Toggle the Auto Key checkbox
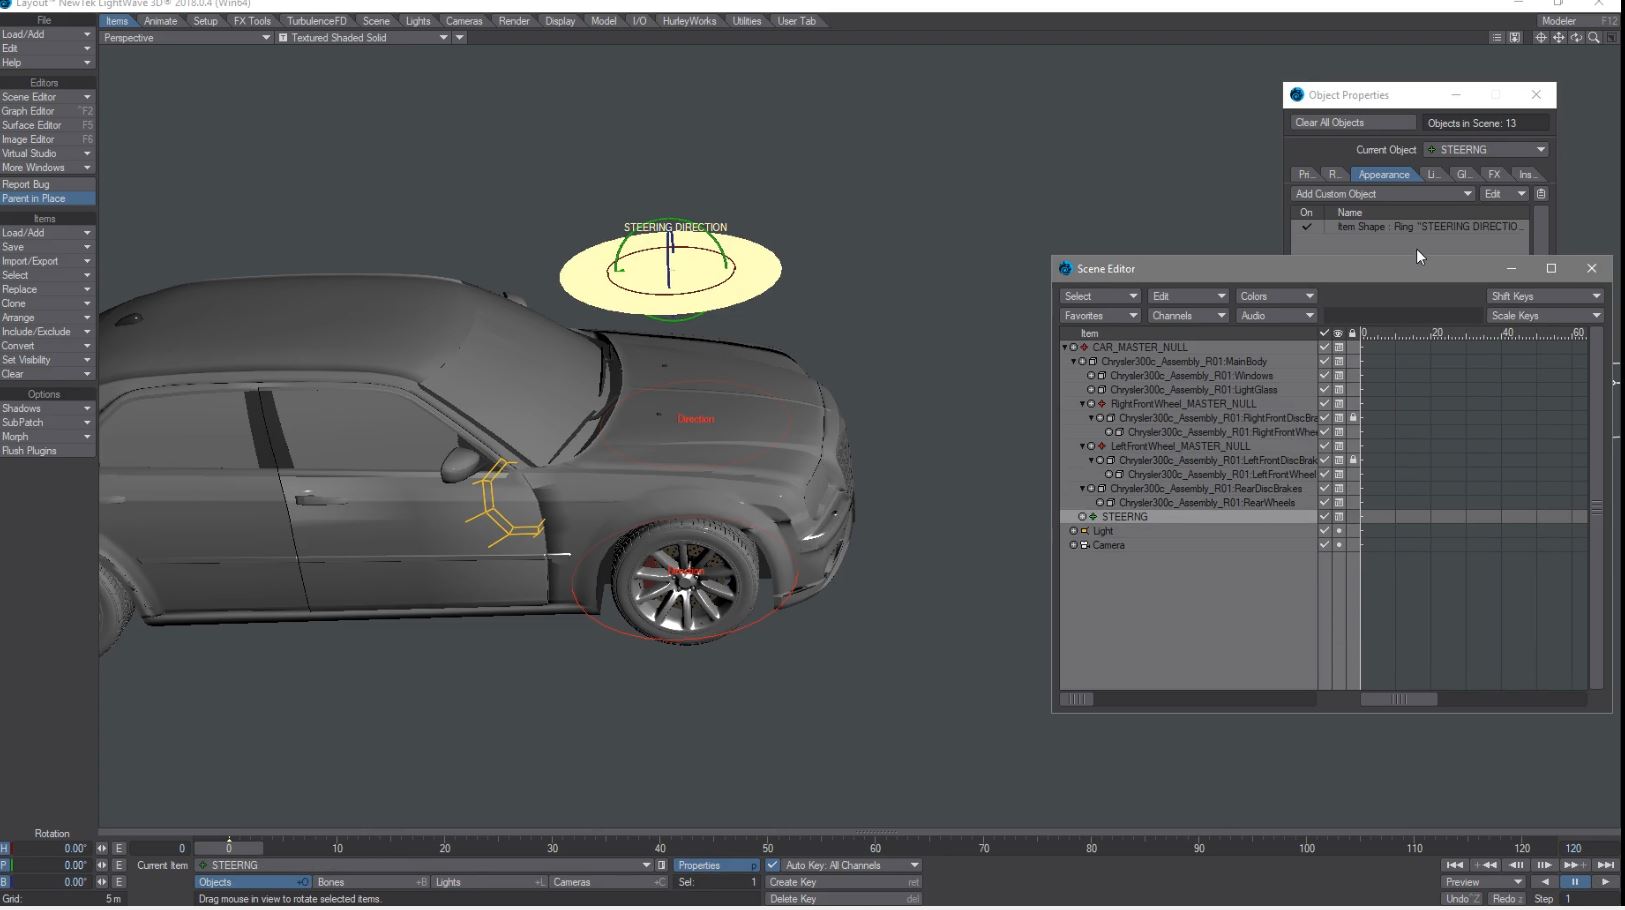This screenshot has height=910, width=1625. click(x=773, y=865)
